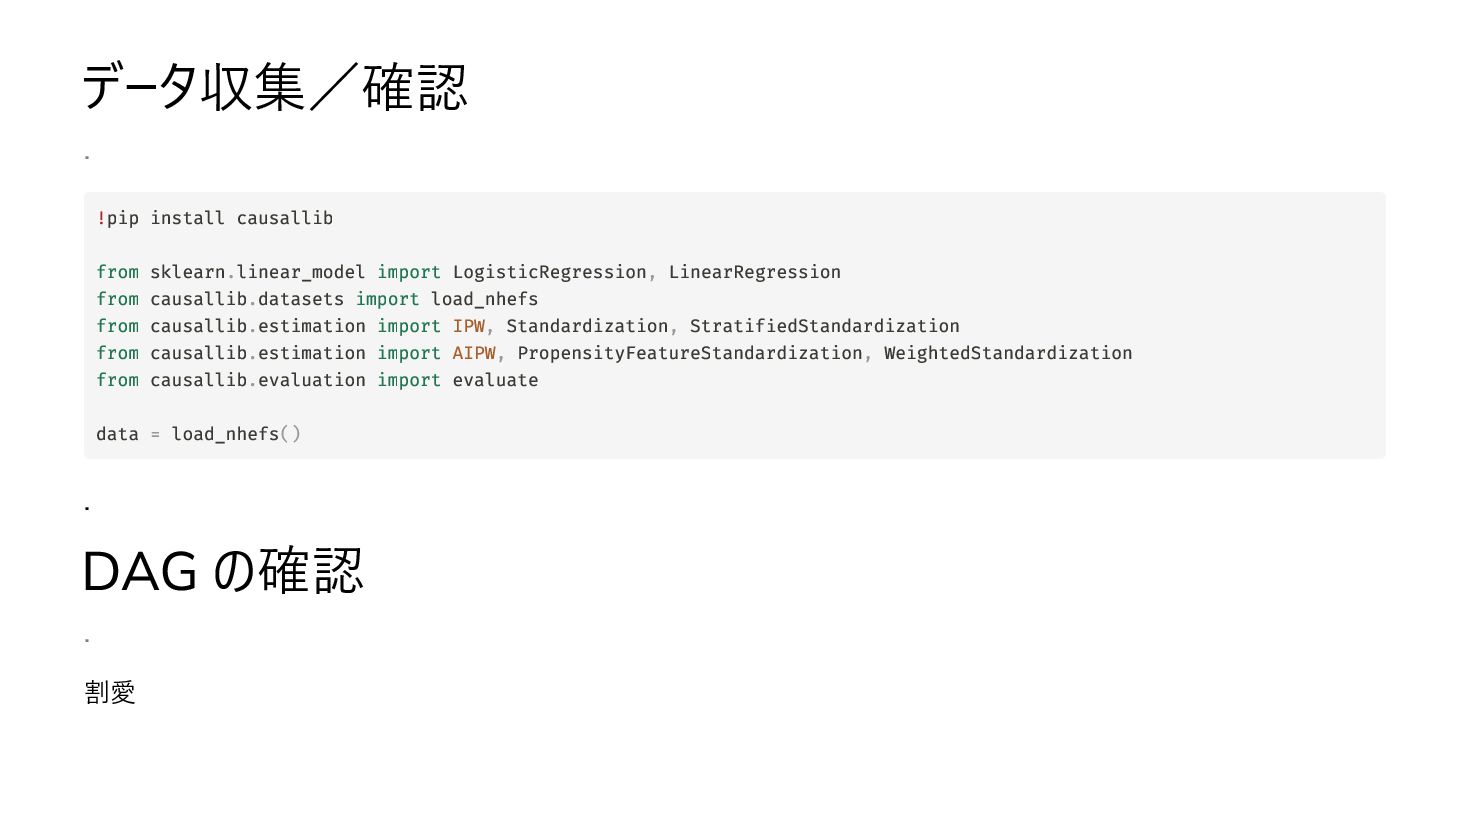Click the small dot below DAG の確認 heading

[87, 639]
